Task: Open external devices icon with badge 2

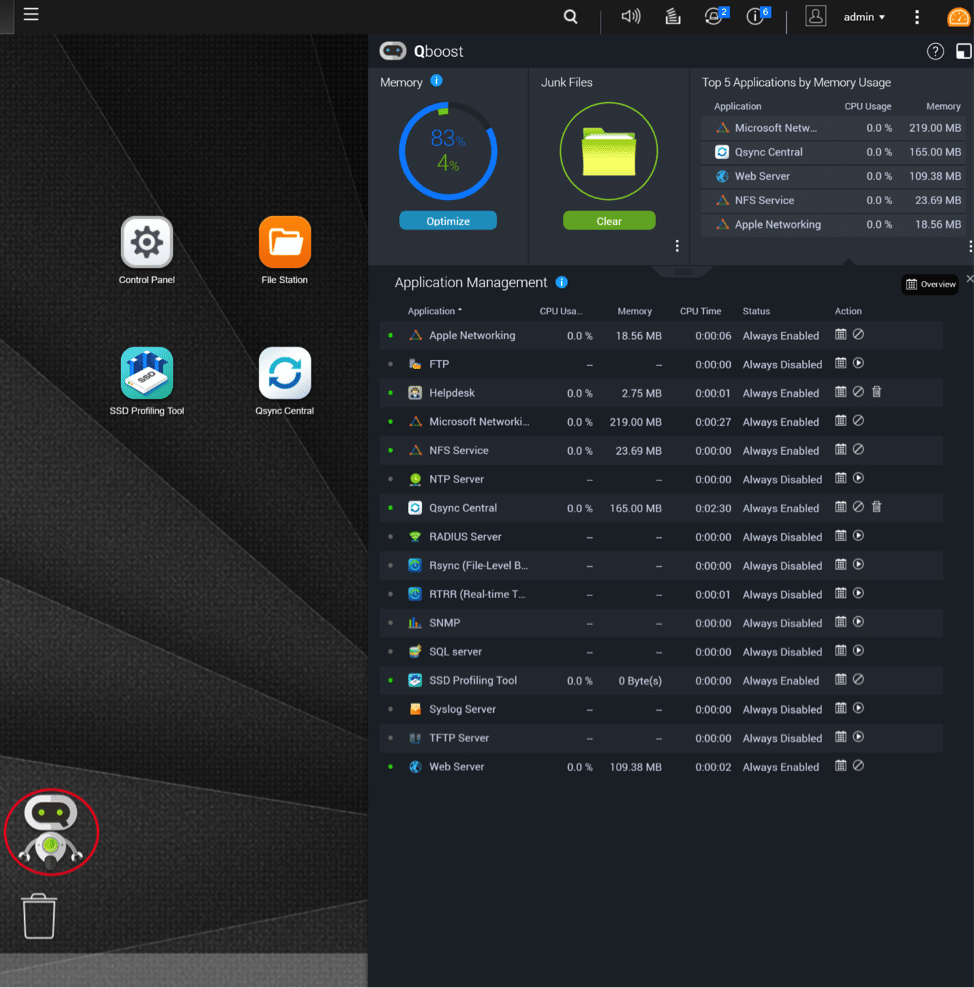Action: pos(715,16)
